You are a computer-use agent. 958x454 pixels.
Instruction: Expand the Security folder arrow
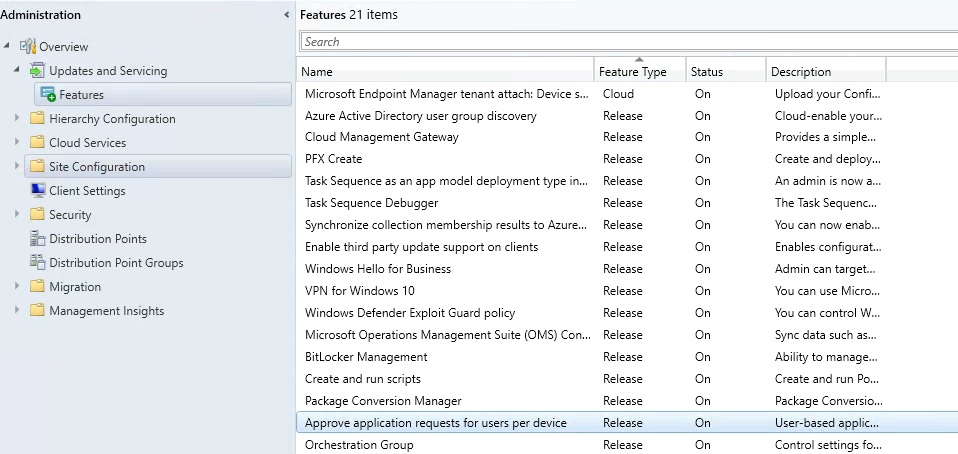tap(17, 214)
